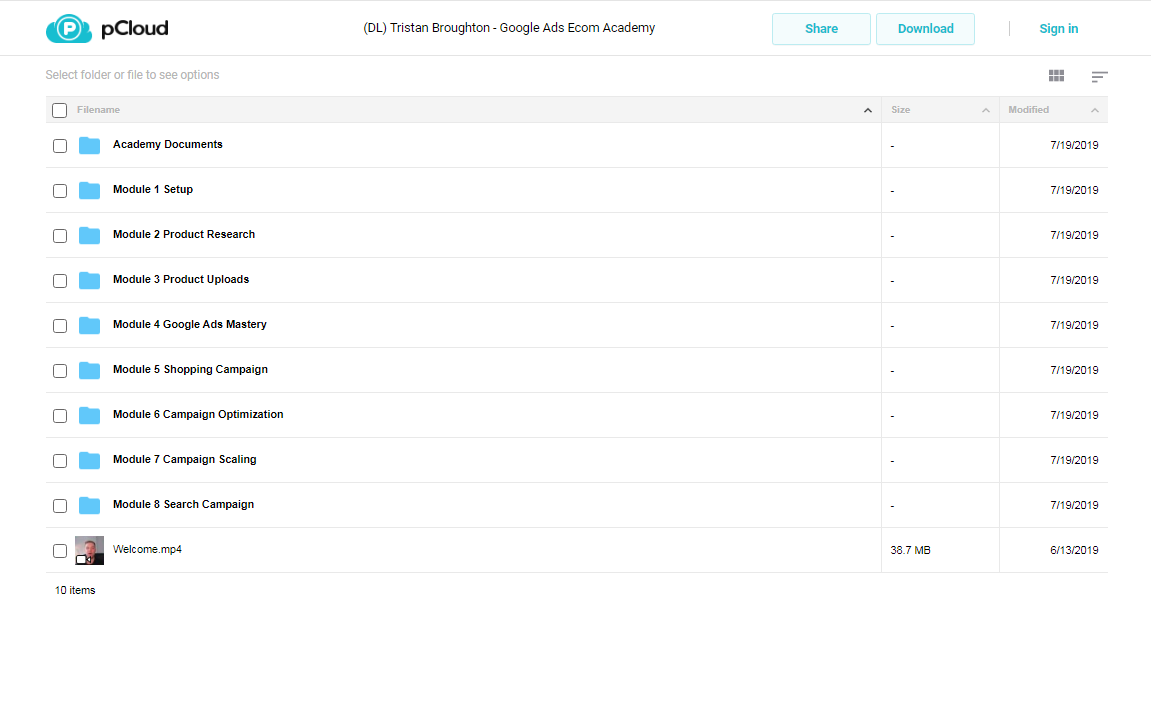Viewport: 1151px width, 723px height.
Task: Open the Sign in link
Action: [1059, 29]
